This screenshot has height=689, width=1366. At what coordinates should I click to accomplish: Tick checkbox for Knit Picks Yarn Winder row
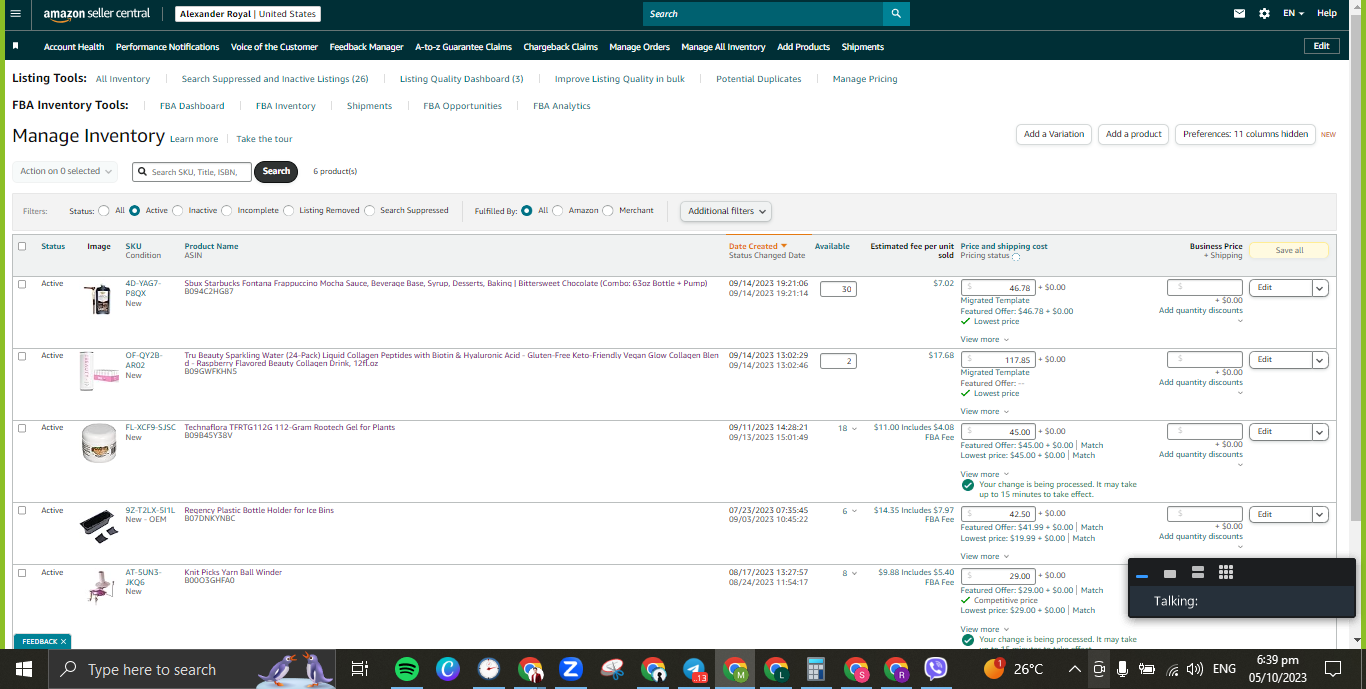22,573
